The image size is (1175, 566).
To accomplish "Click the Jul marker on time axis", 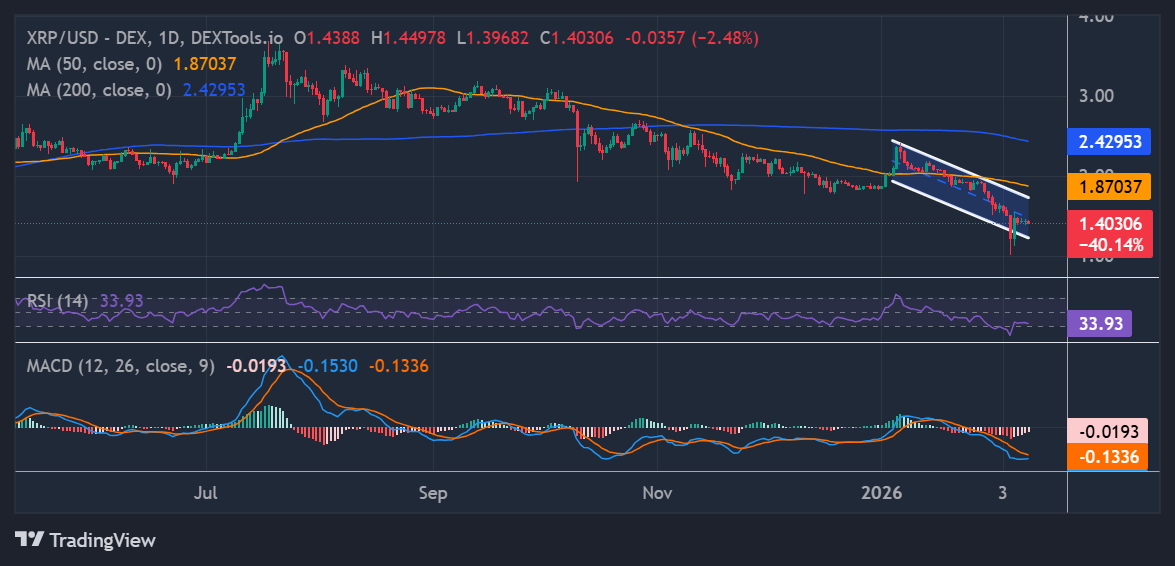I will coord(207,493).
